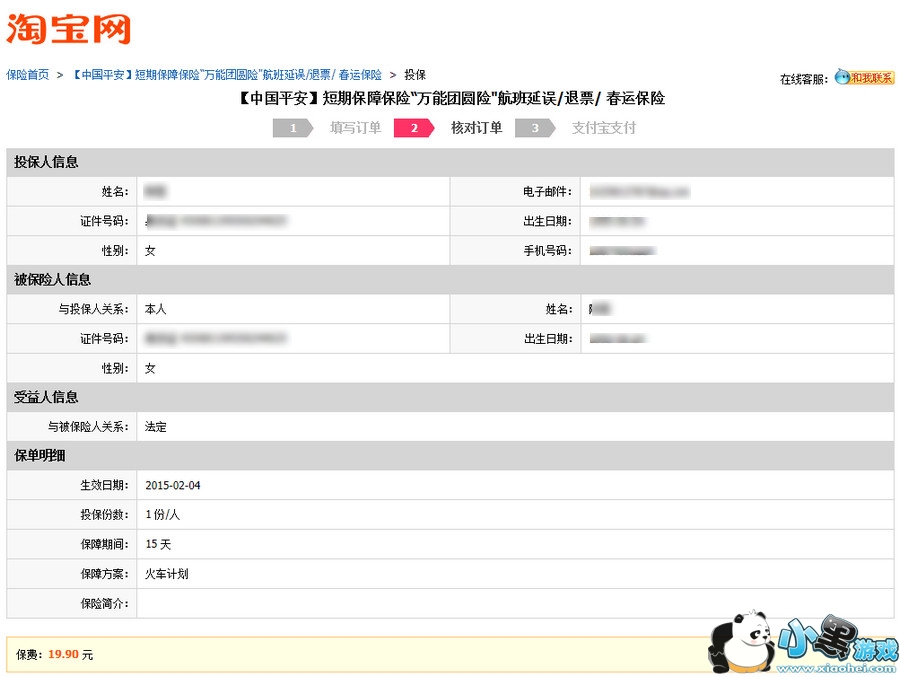
Task: Select the 本人 relationship value
Action: point(156,309)
